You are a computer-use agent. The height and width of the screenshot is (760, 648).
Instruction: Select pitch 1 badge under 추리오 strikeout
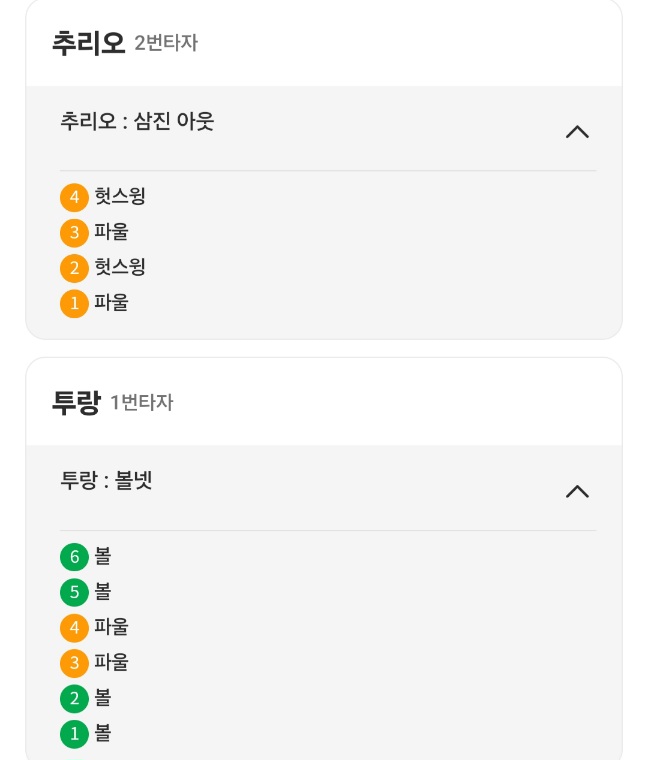74,303
